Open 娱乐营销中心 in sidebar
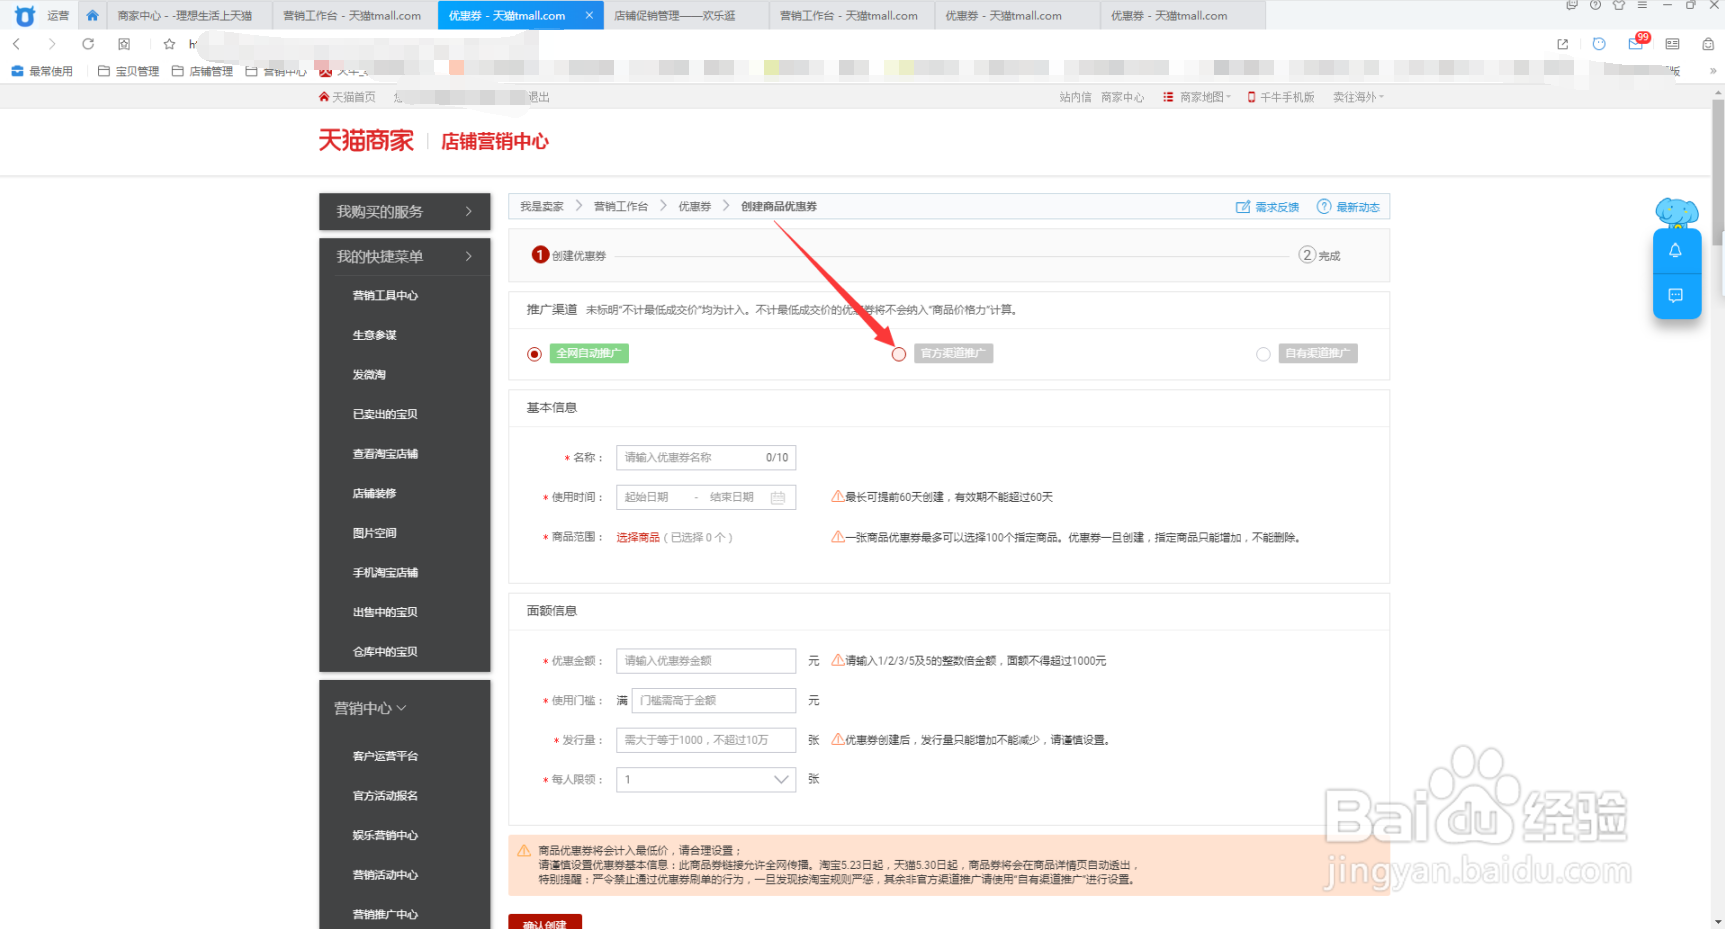The height and width of the screenshot is (929, 1725). pyautogui.click(x=385, y=835)
